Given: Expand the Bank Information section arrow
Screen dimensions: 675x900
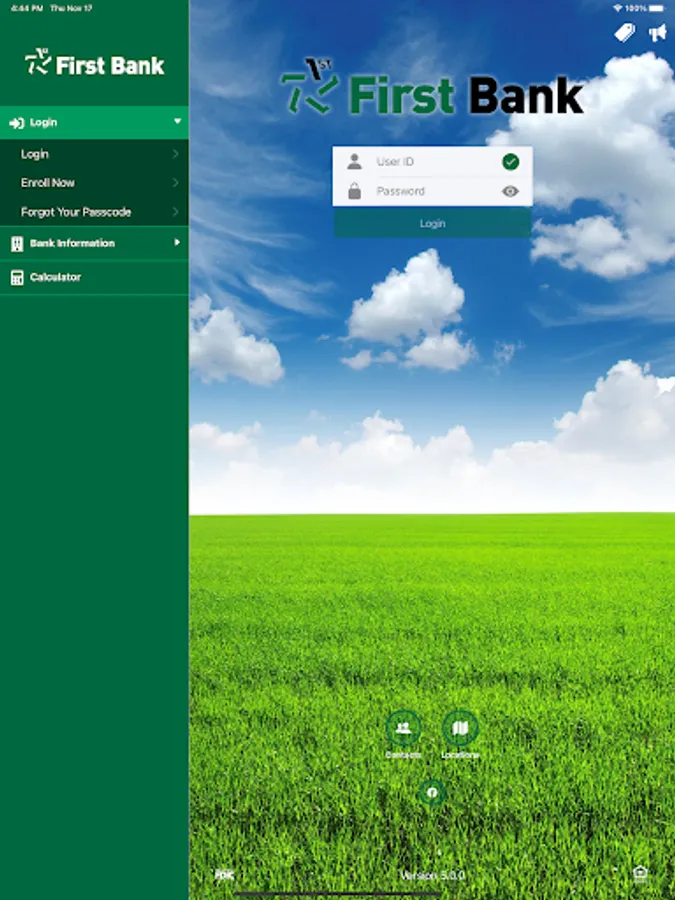Looking at the screenshot, I should click(x=177, y=243).
